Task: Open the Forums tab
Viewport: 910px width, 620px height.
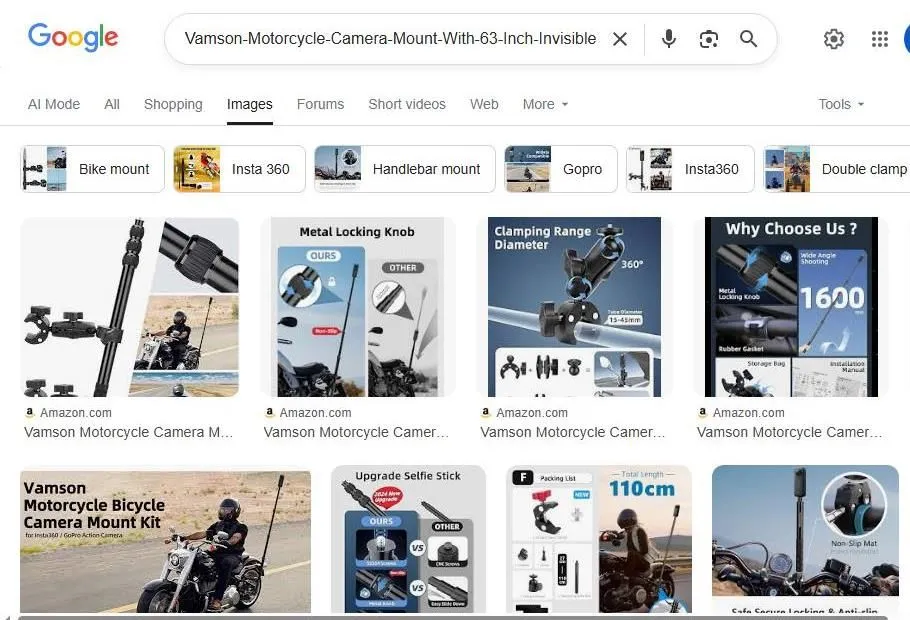Action: click(320, 104)
